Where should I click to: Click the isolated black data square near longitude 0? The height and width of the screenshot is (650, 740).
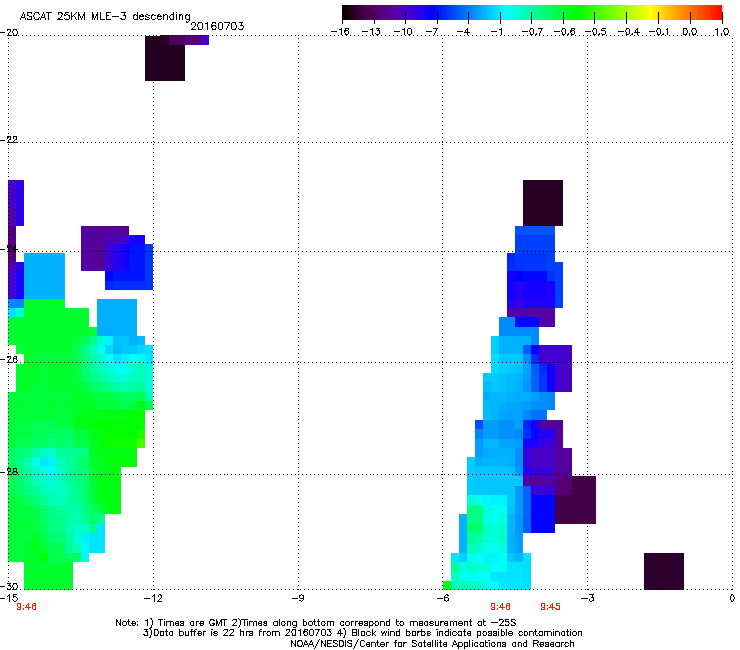664,571
